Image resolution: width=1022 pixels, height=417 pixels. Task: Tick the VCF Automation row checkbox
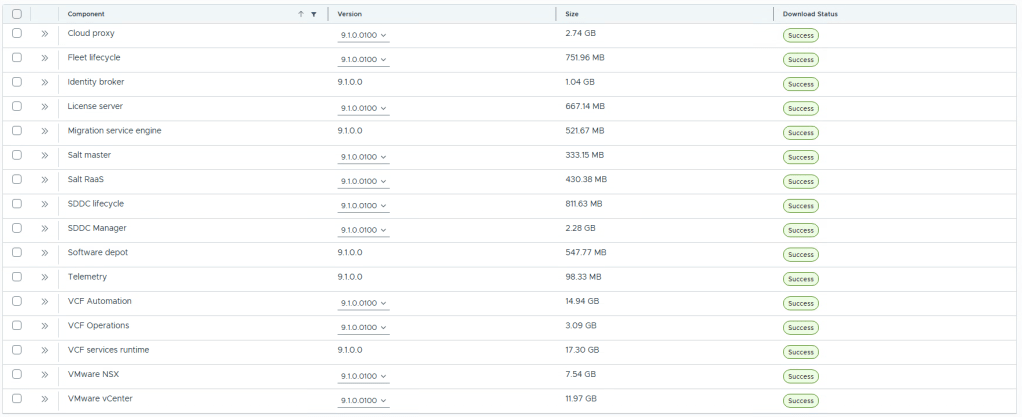pyautogui.click(x=17, y=301)
